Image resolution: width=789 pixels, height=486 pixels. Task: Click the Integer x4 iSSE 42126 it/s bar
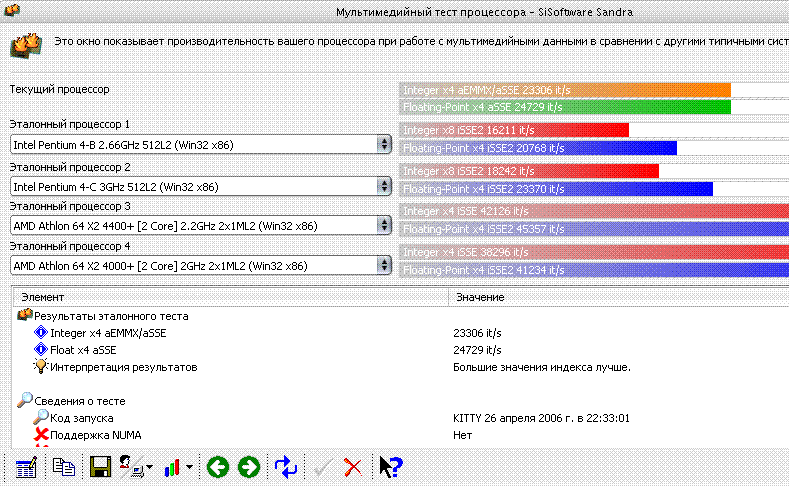pos(594,211)
